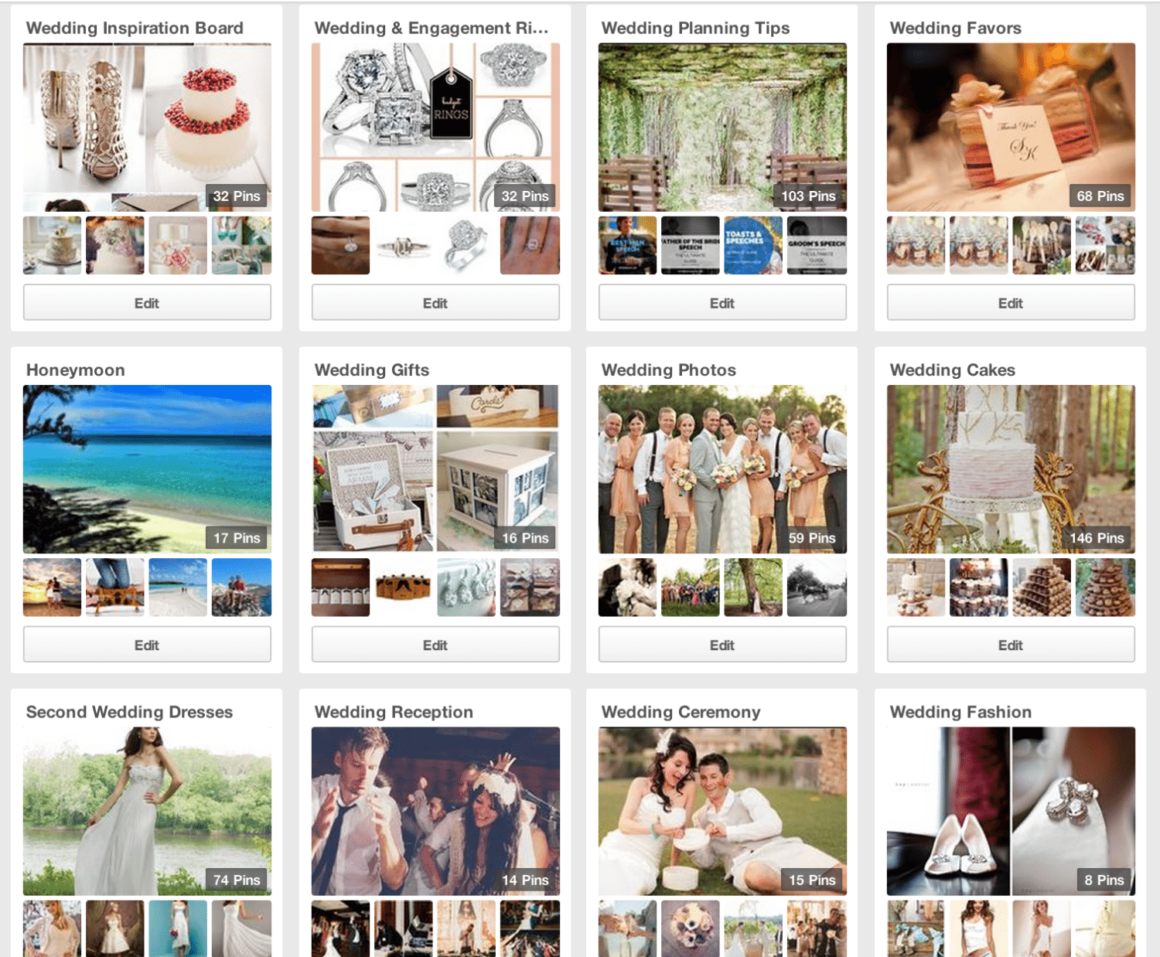The width and height of the screenshot is (1160, 957).
Task: Open the Wedding Fashion board title
Action: [x=960, y=712]
